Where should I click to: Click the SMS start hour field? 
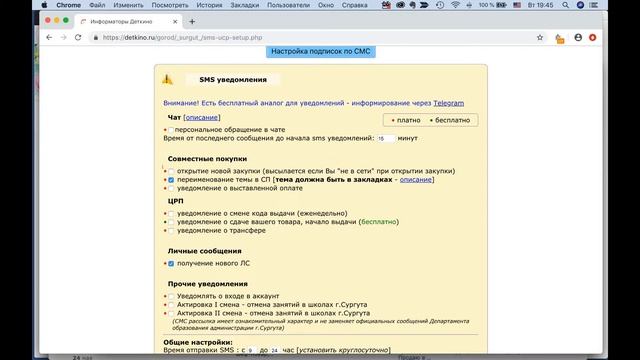point(252,350)
